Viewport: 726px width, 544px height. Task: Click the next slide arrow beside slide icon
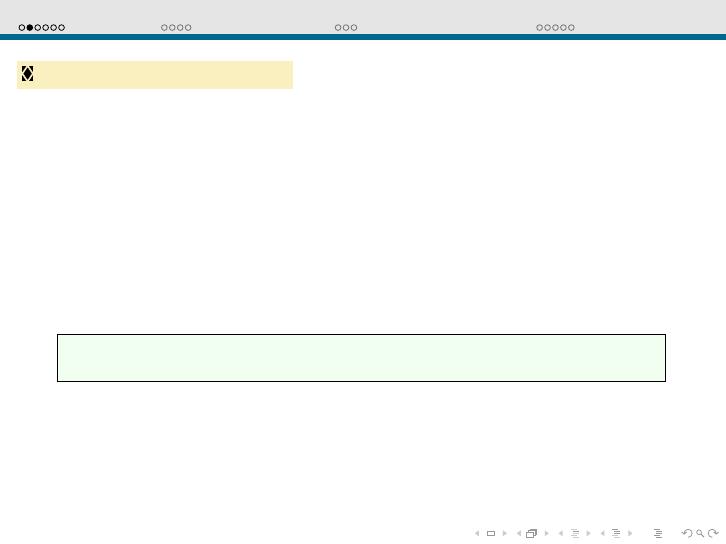505,534
